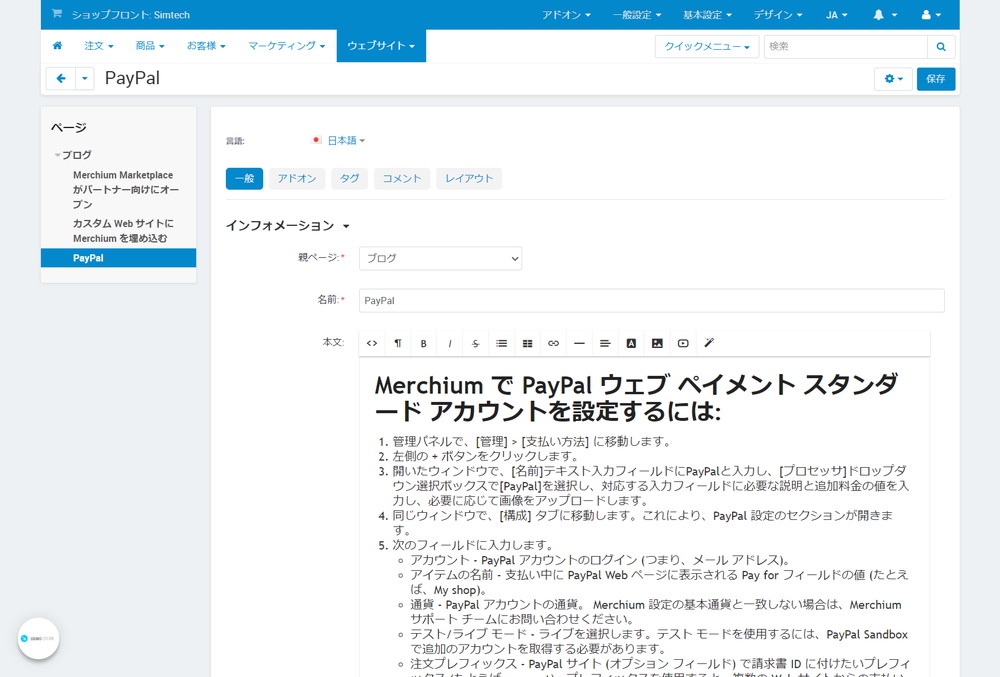
Task: Open dropdown next to back arrow
Action: [x=85, y=78]
